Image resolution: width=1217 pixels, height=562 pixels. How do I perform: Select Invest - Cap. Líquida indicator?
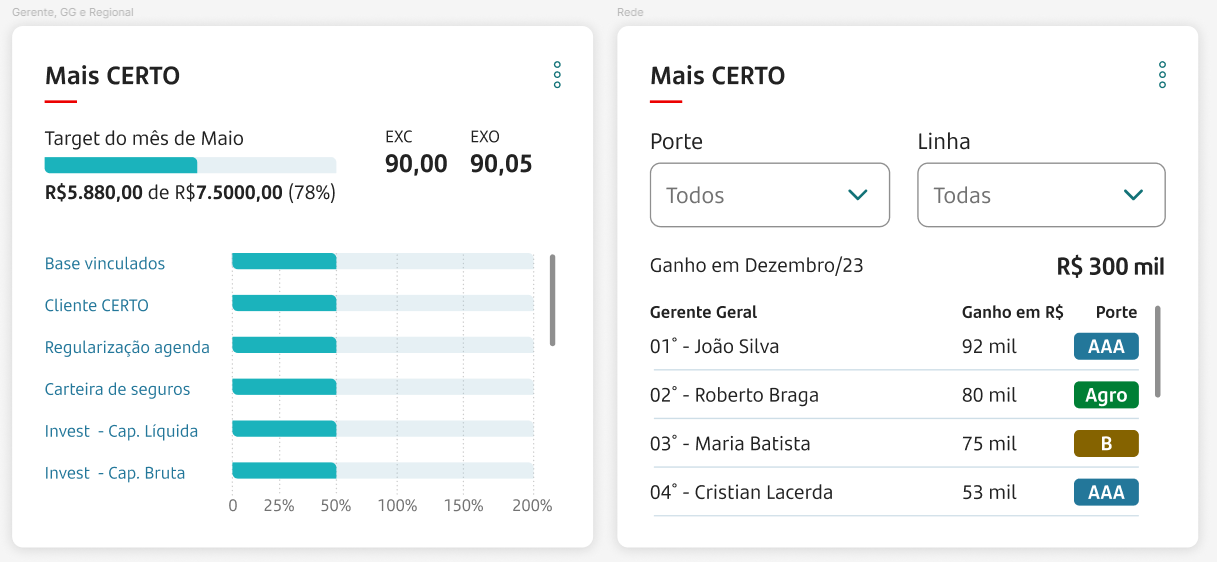coord(121,431)
